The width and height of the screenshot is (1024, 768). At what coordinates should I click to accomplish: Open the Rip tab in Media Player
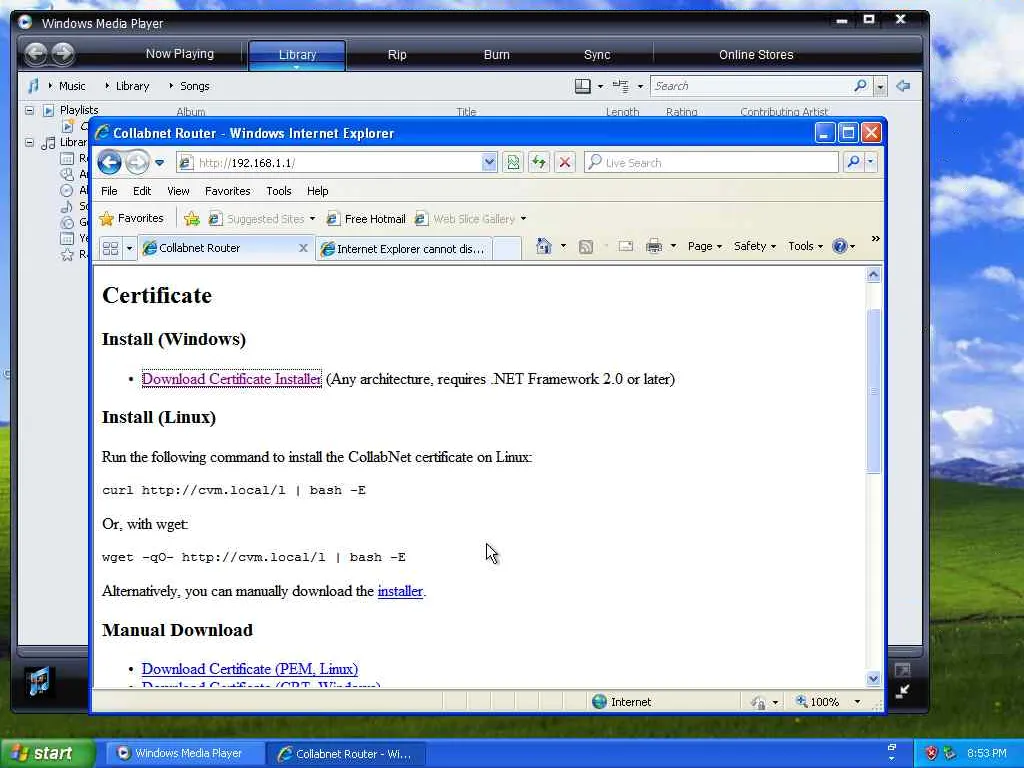tap(397, 55)
